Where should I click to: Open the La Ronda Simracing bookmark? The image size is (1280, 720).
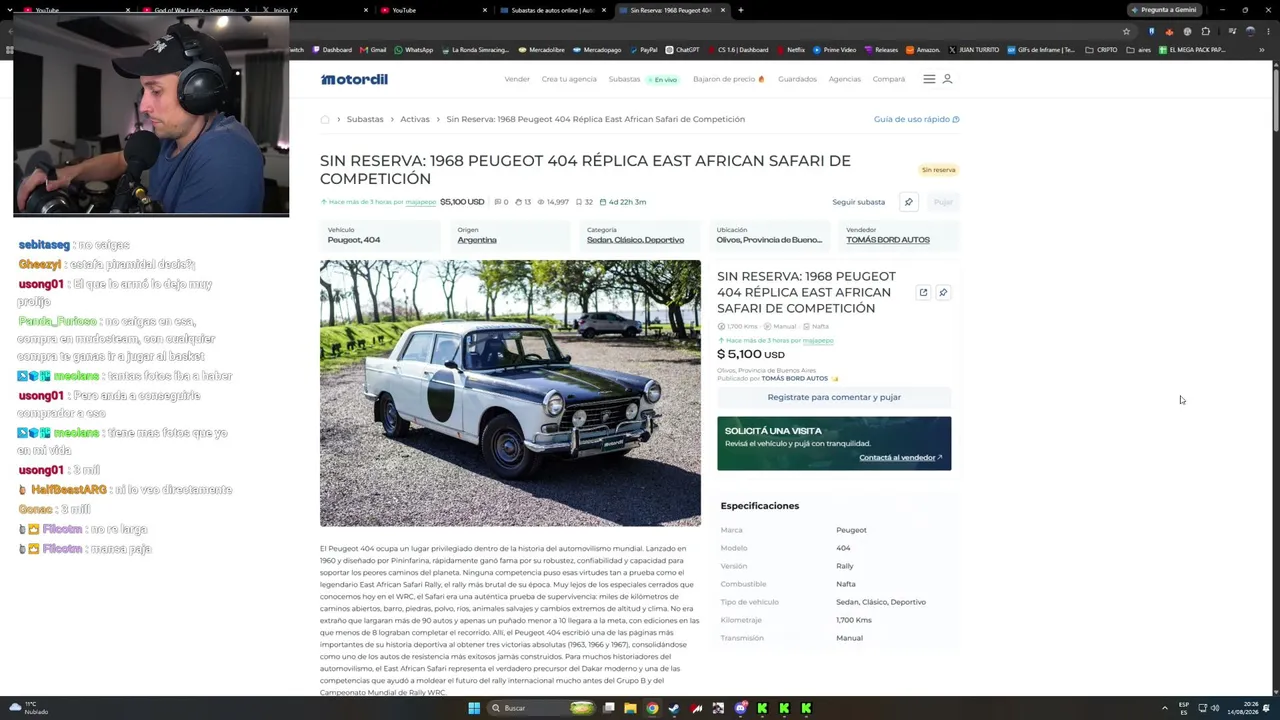[475, 50]
